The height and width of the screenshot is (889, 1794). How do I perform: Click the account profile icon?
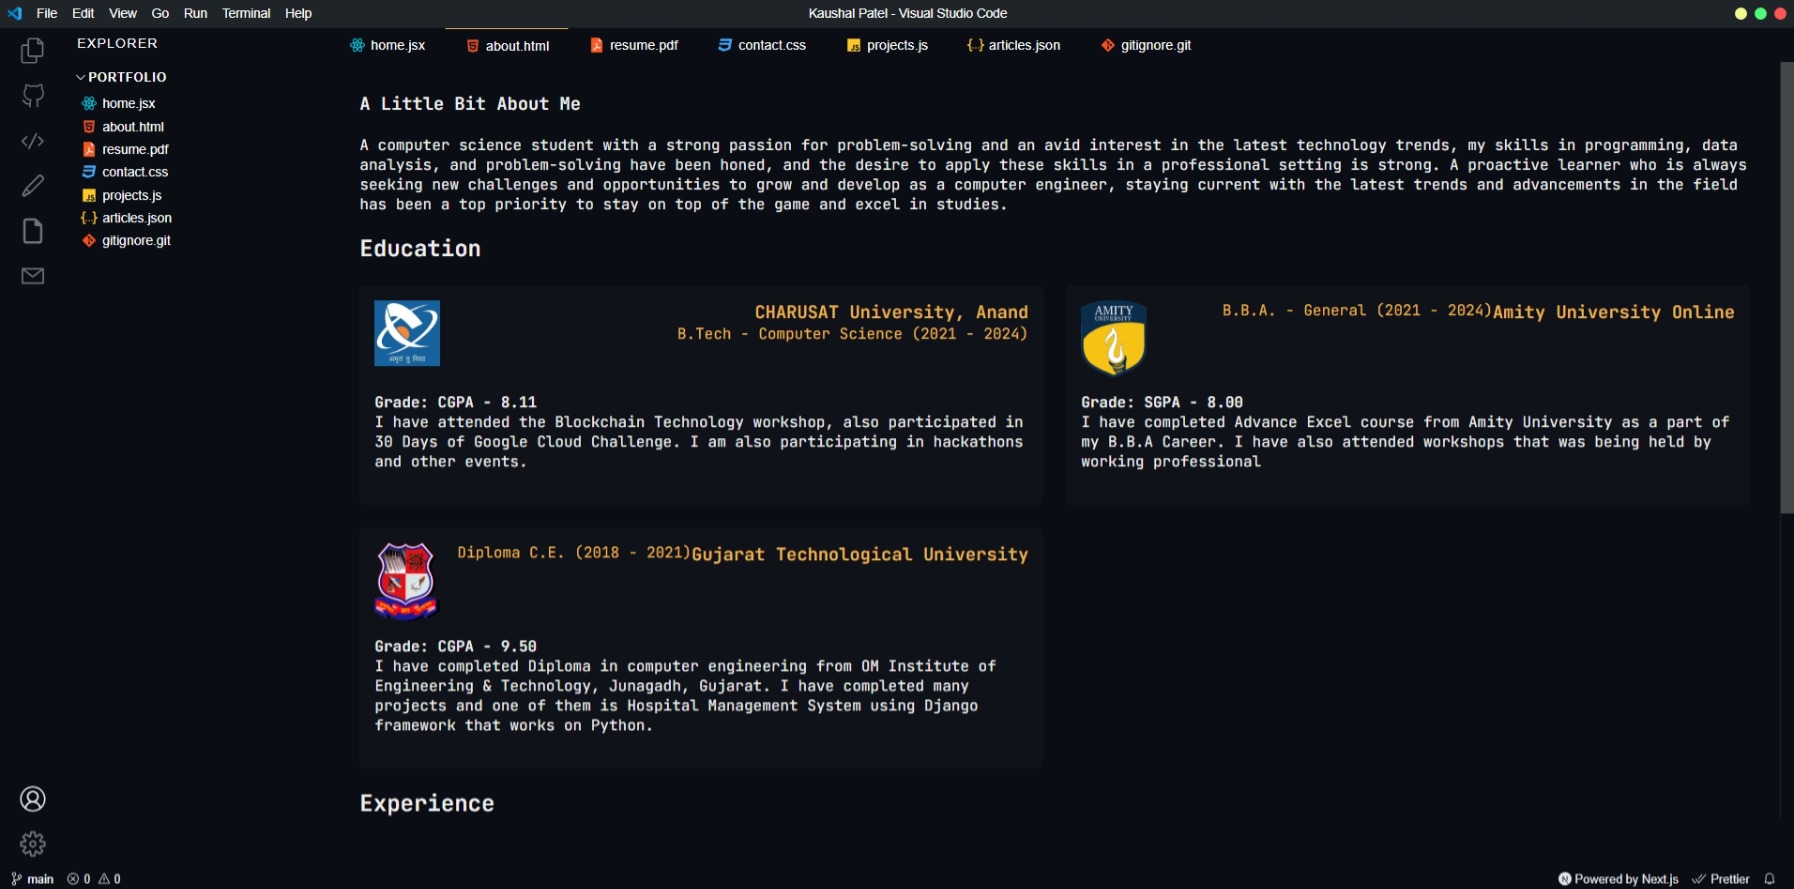[33, 799]
